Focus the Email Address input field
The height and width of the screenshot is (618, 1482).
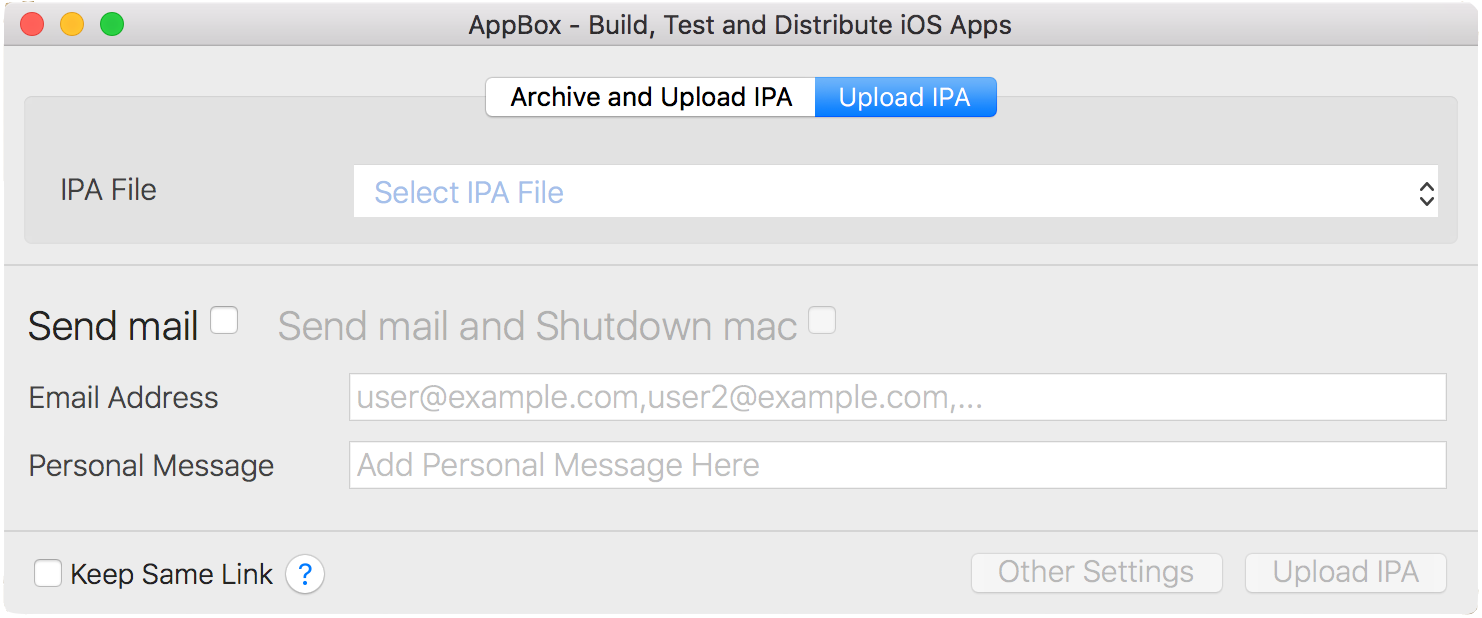tap(898, 397)
